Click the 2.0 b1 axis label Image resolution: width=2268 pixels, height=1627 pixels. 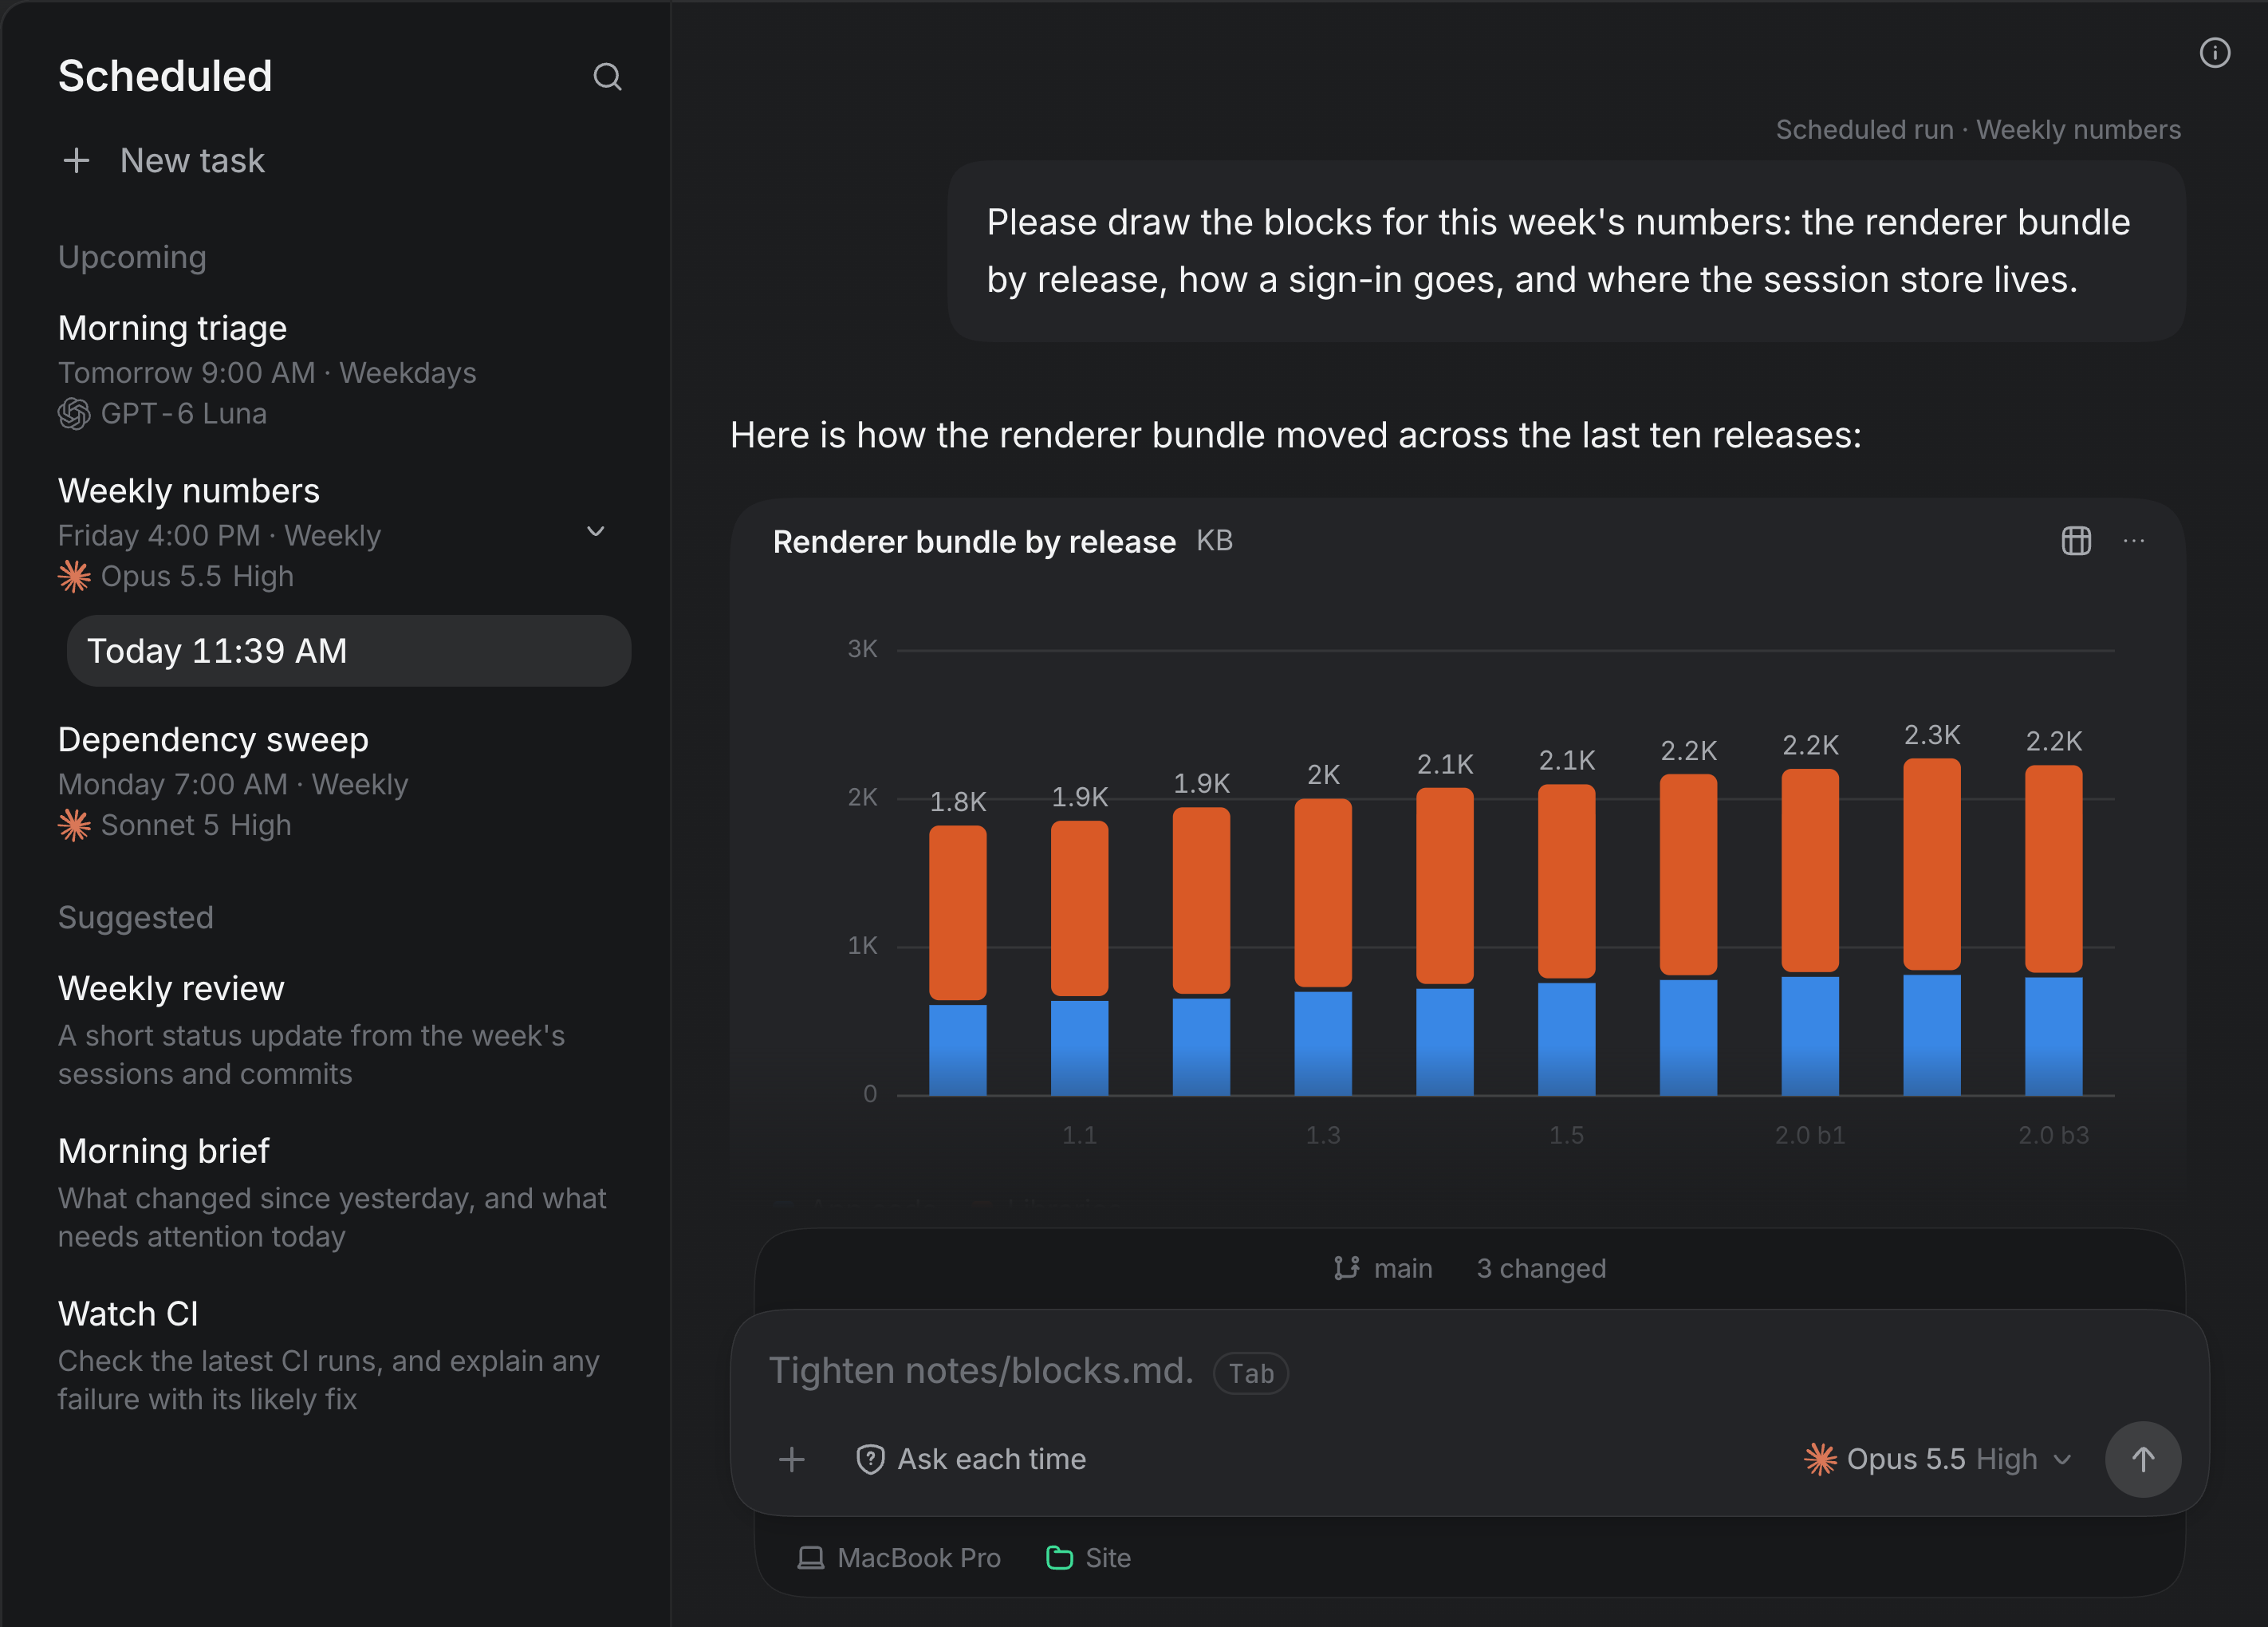click(1809, 1135)
